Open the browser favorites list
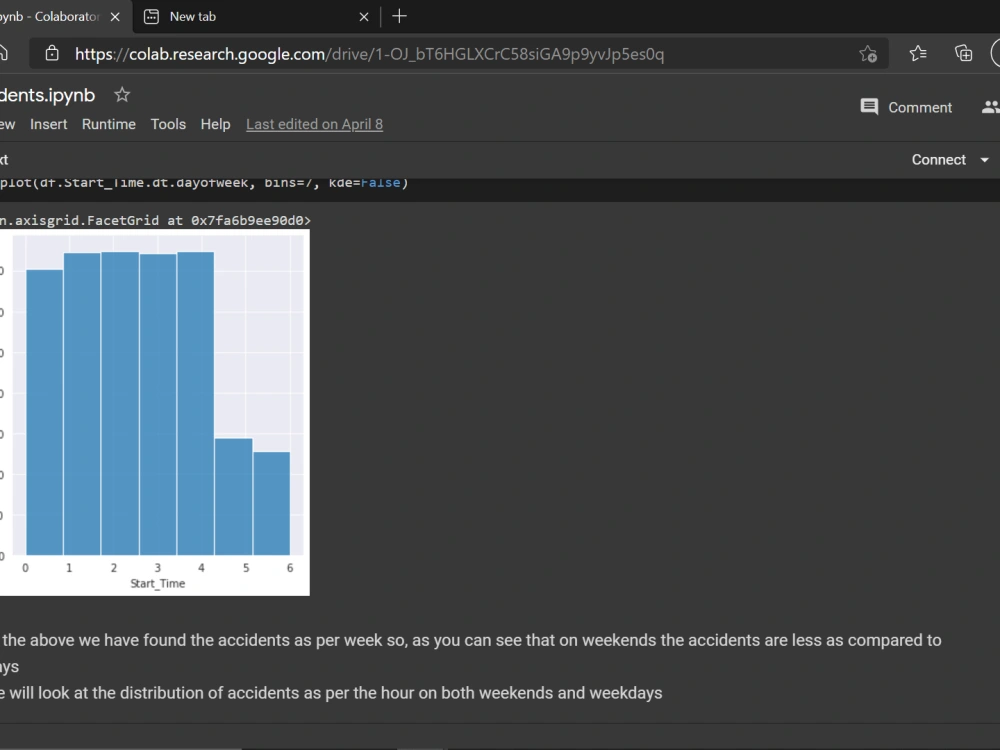 [x=918, y=54]
